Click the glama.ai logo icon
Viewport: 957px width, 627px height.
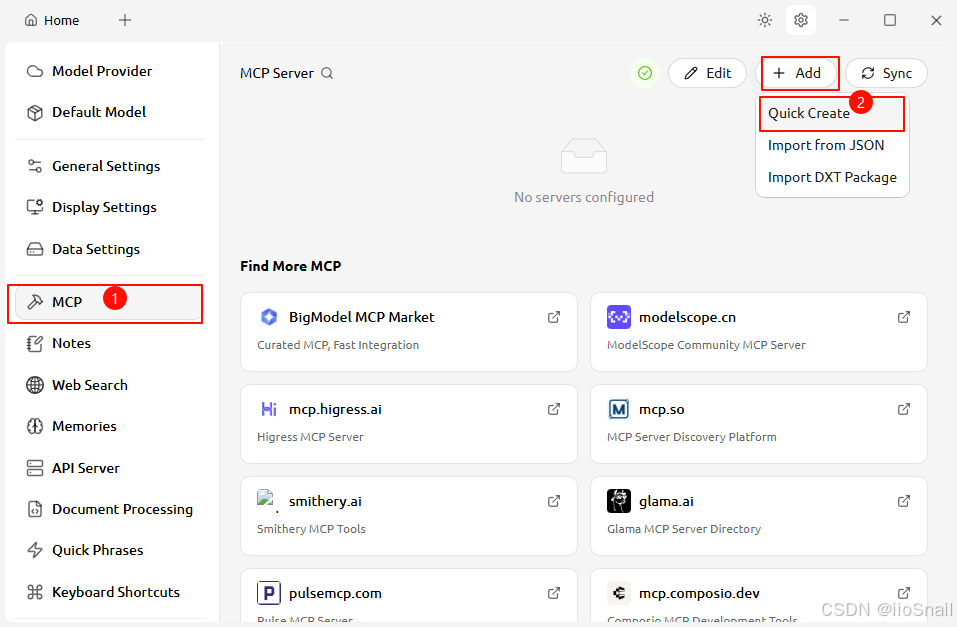[619, 501]
